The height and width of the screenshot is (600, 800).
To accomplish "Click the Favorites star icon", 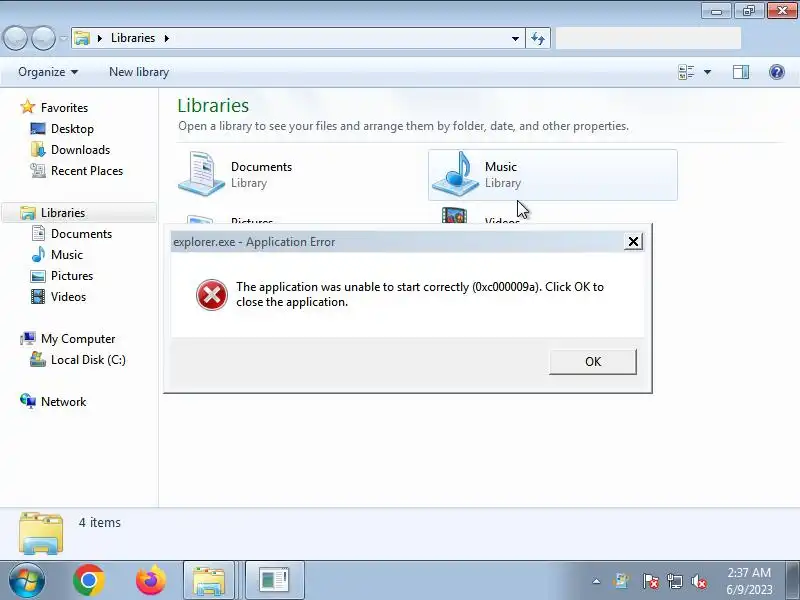I will pos(28,107).
